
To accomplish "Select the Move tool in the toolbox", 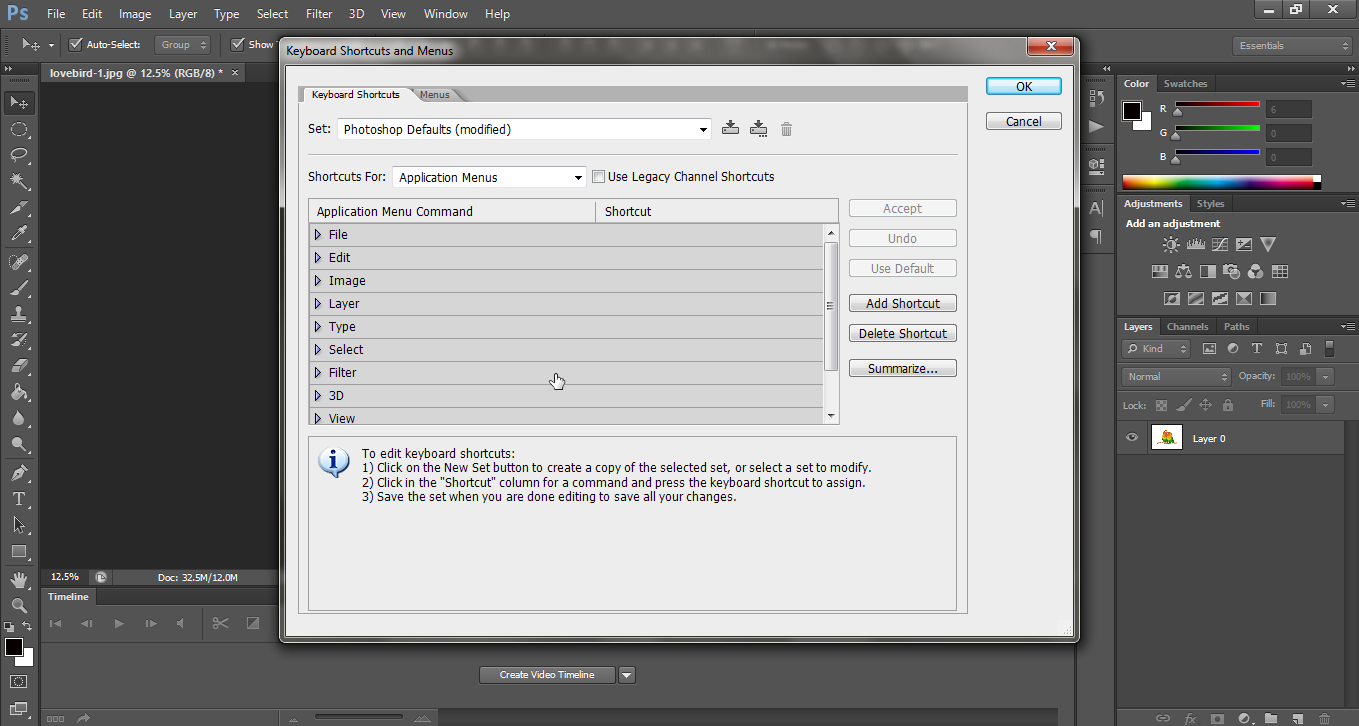I will click(x=19, y=102).
